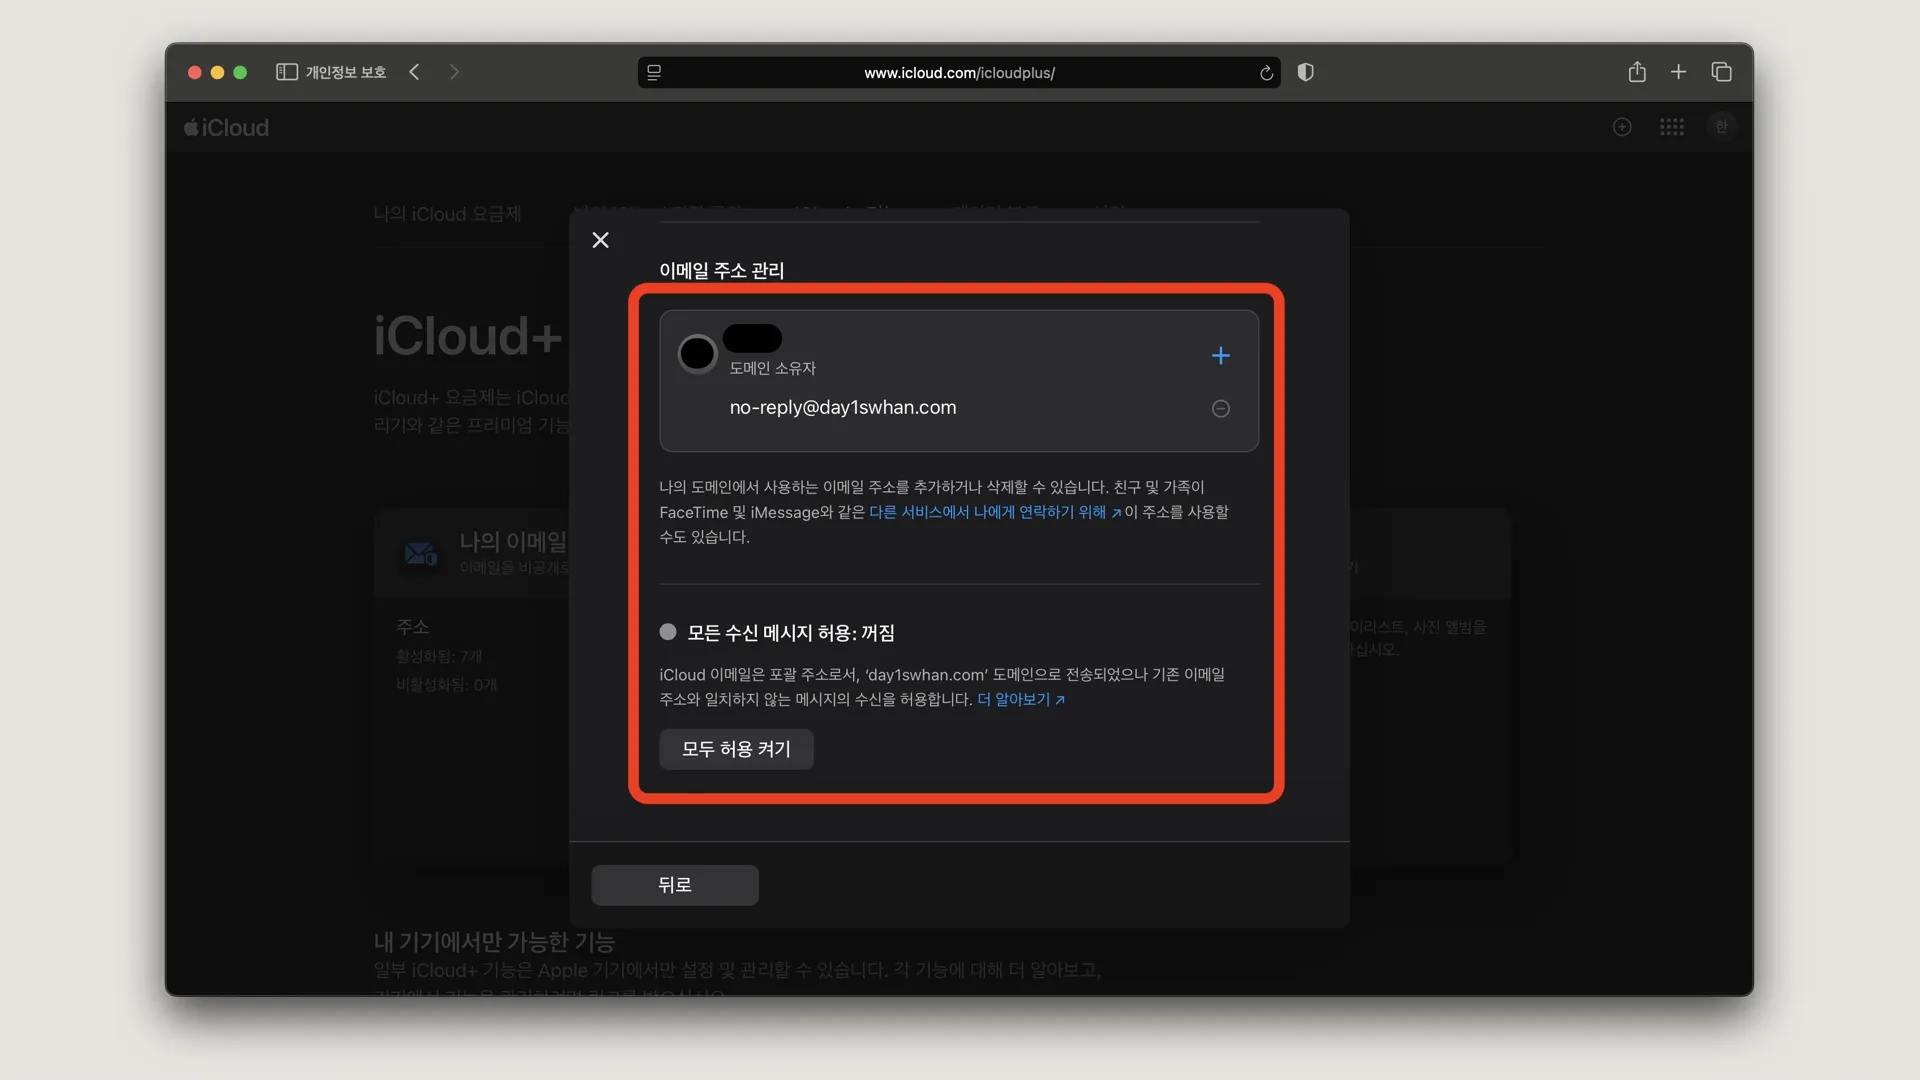1920x1080 pixels.
Task: Click the 내 기기에서만 가능한 기능 heading
Action: 494,942
